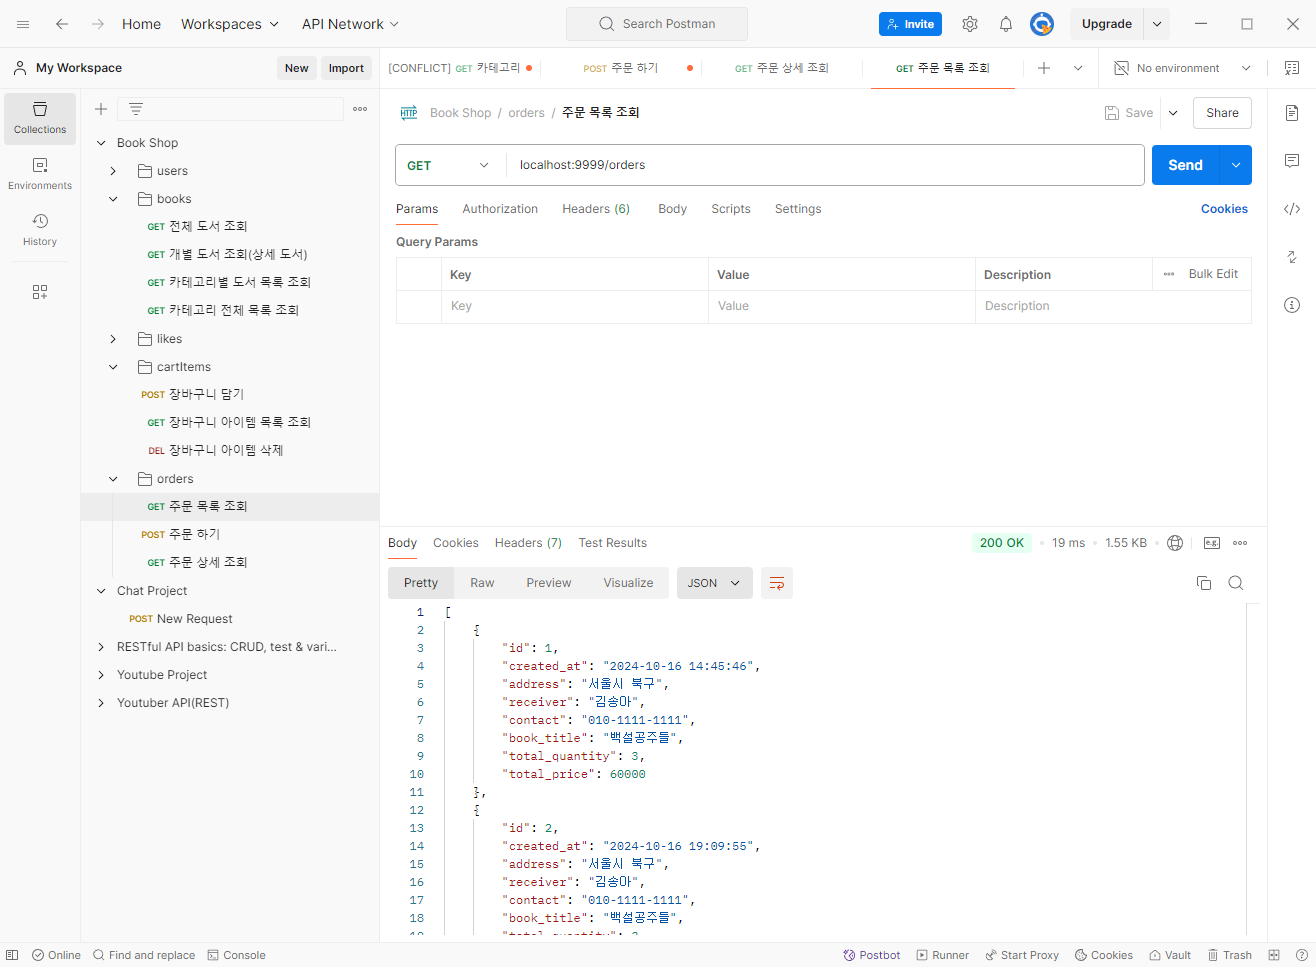
Task: Click the filter icon in collections search
Action: (x=136, y=109)
